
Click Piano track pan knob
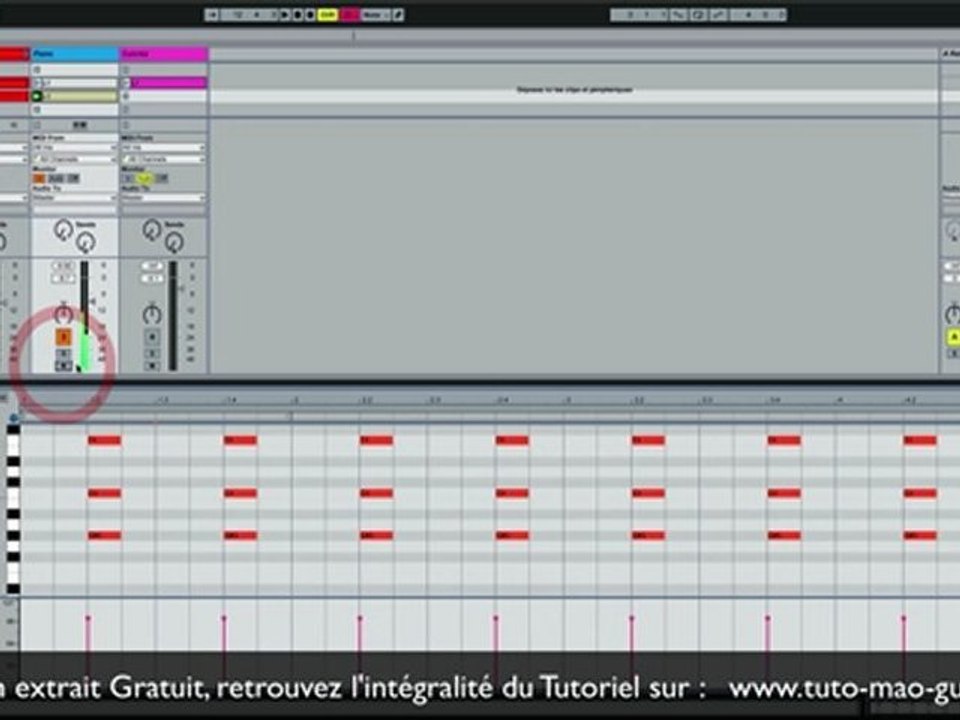tap(64, 314)
